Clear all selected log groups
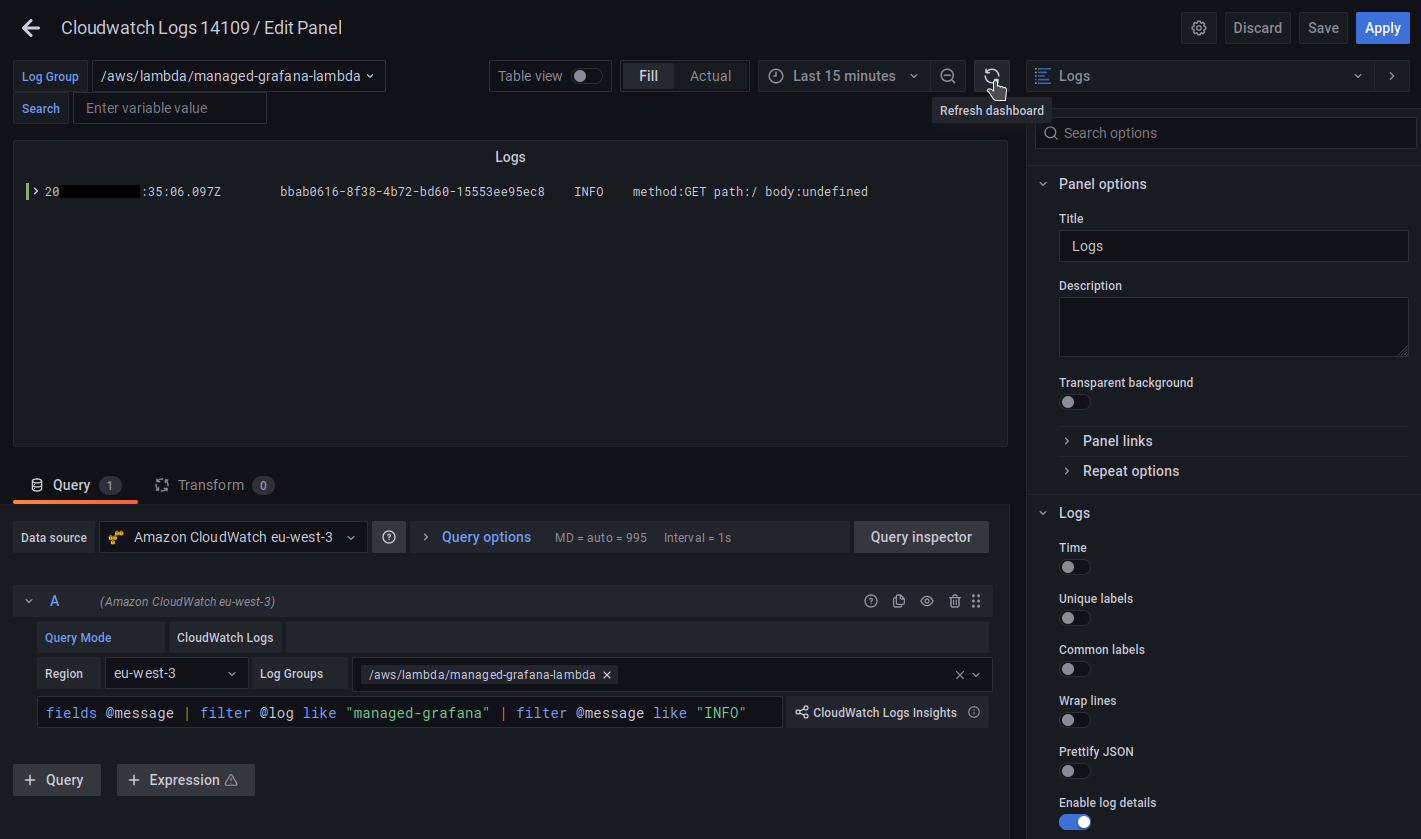This screenshot has width=1421, height=839. tap(960, 675)
